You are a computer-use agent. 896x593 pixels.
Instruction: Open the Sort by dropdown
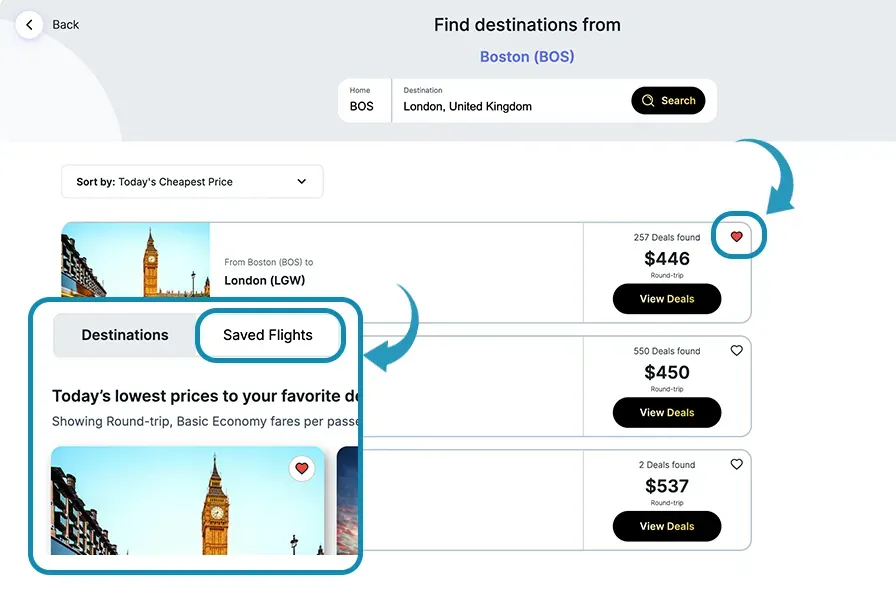click(192, 182)
